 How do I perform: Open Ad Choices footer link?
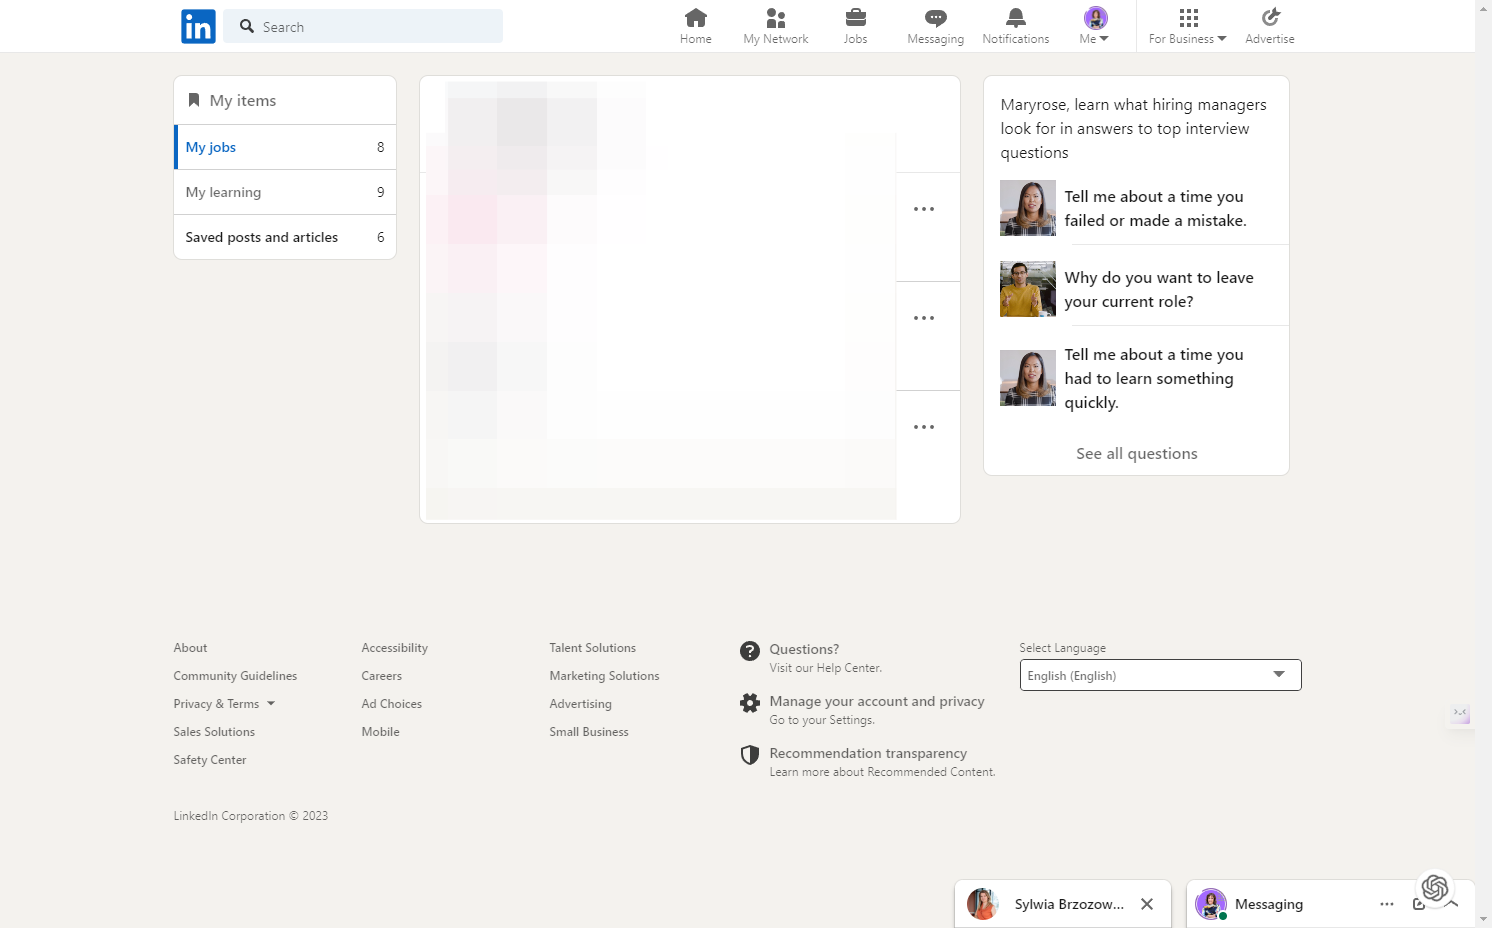tap(392, 704)
